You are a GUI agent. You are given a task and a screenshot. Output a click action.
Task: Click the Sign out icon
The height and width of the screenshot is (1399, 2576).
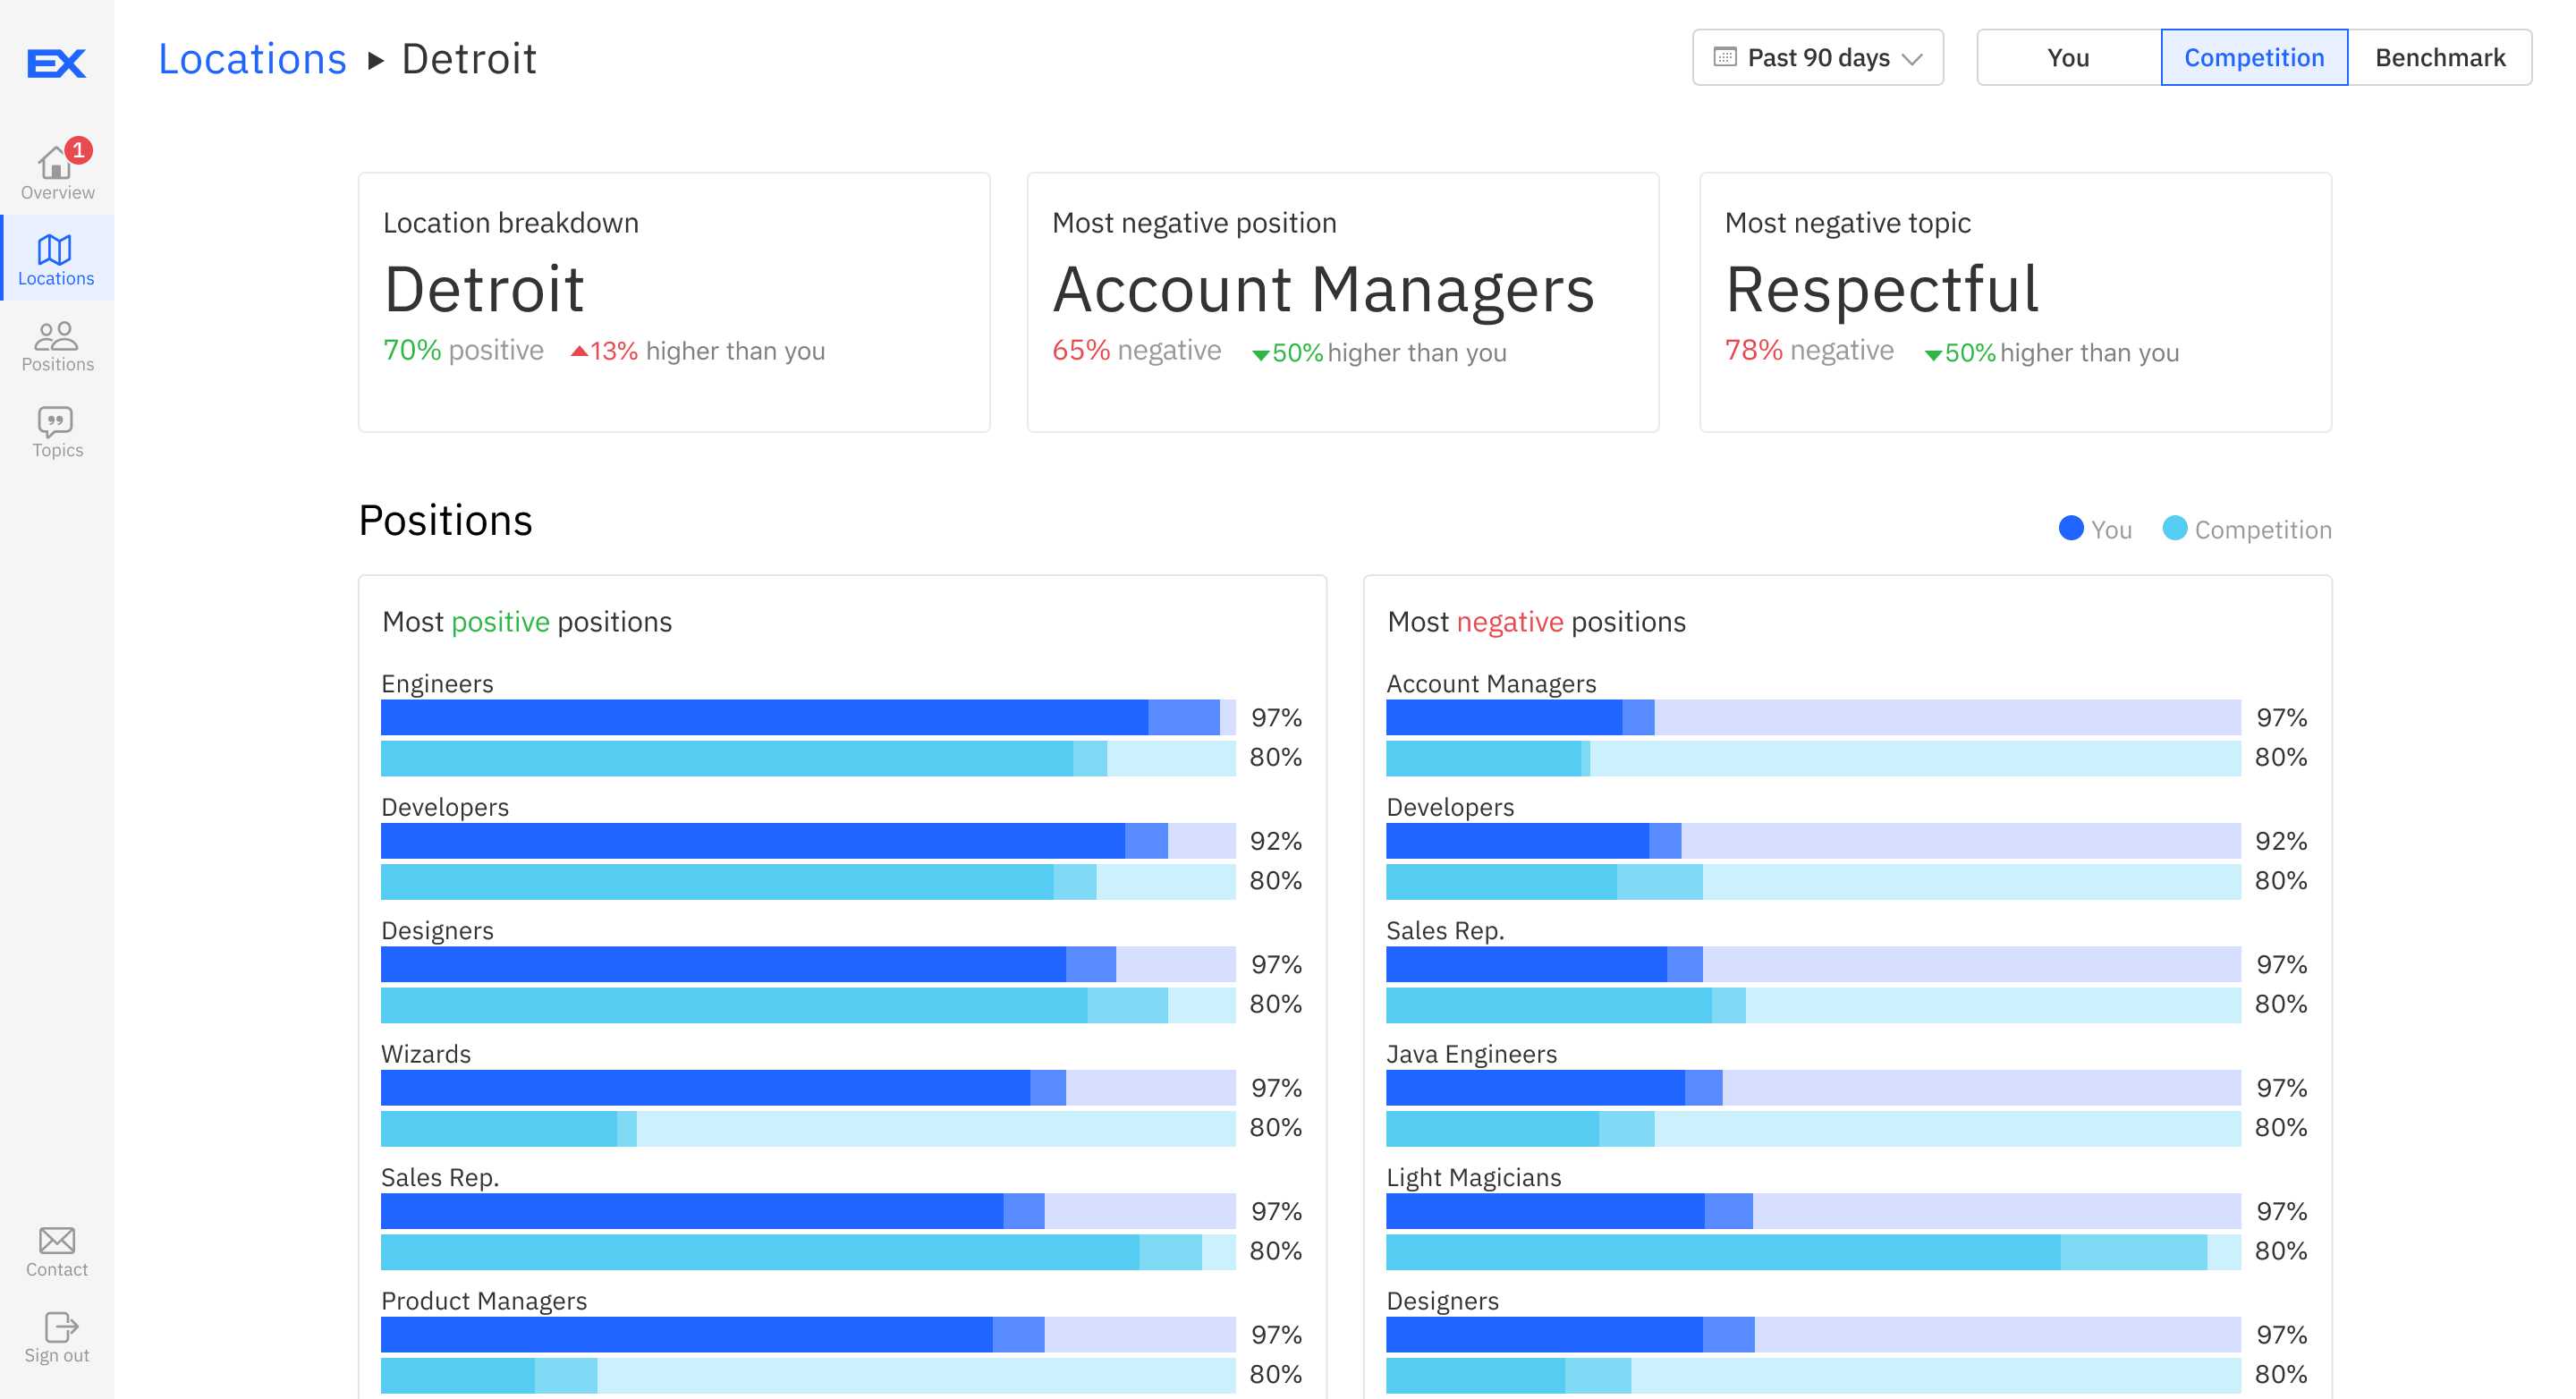pyautogui.click(x=59, y=1327)
